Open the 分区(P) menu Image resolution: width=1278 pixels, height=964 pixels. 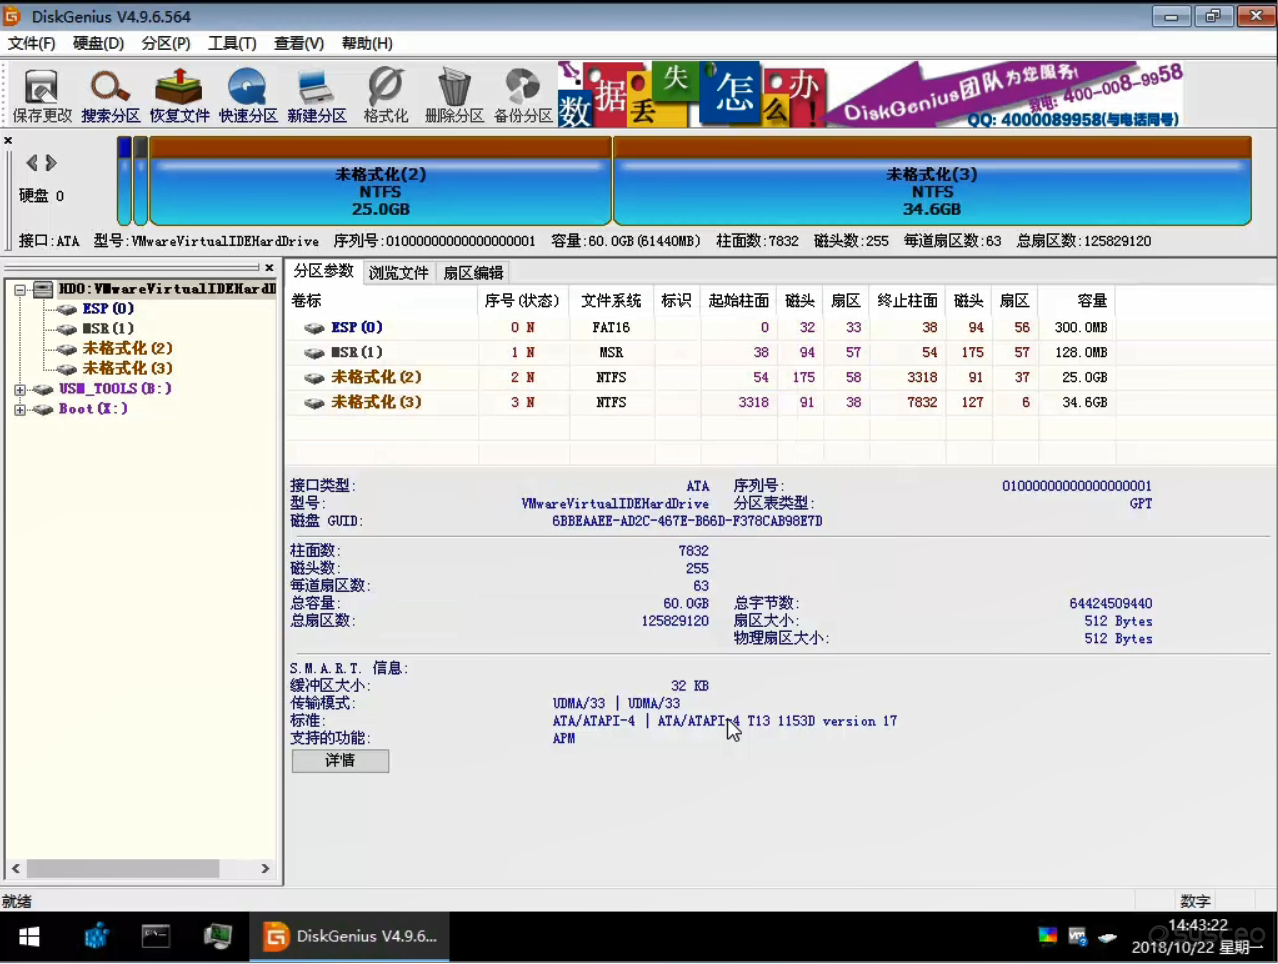pyautogui.click(x=166, y=43)
